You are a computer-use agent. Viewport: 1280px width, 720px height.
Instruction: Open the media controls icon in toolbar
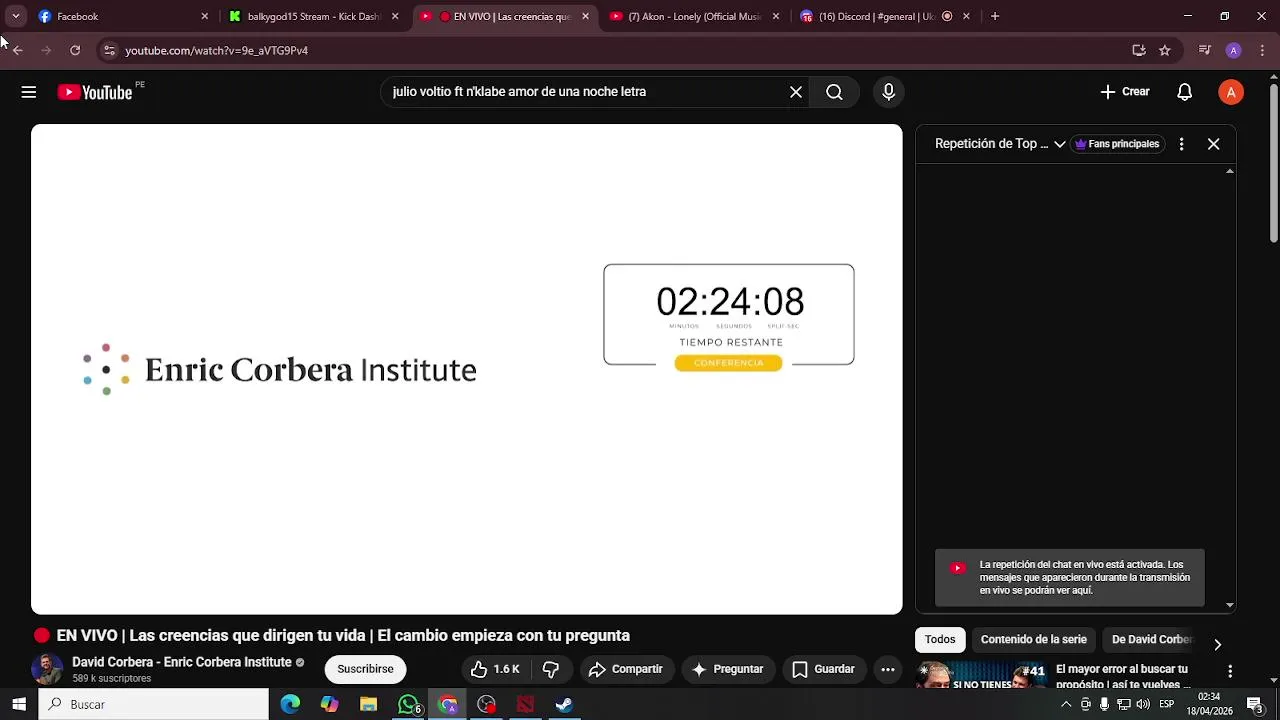(x=1205, y=50)
